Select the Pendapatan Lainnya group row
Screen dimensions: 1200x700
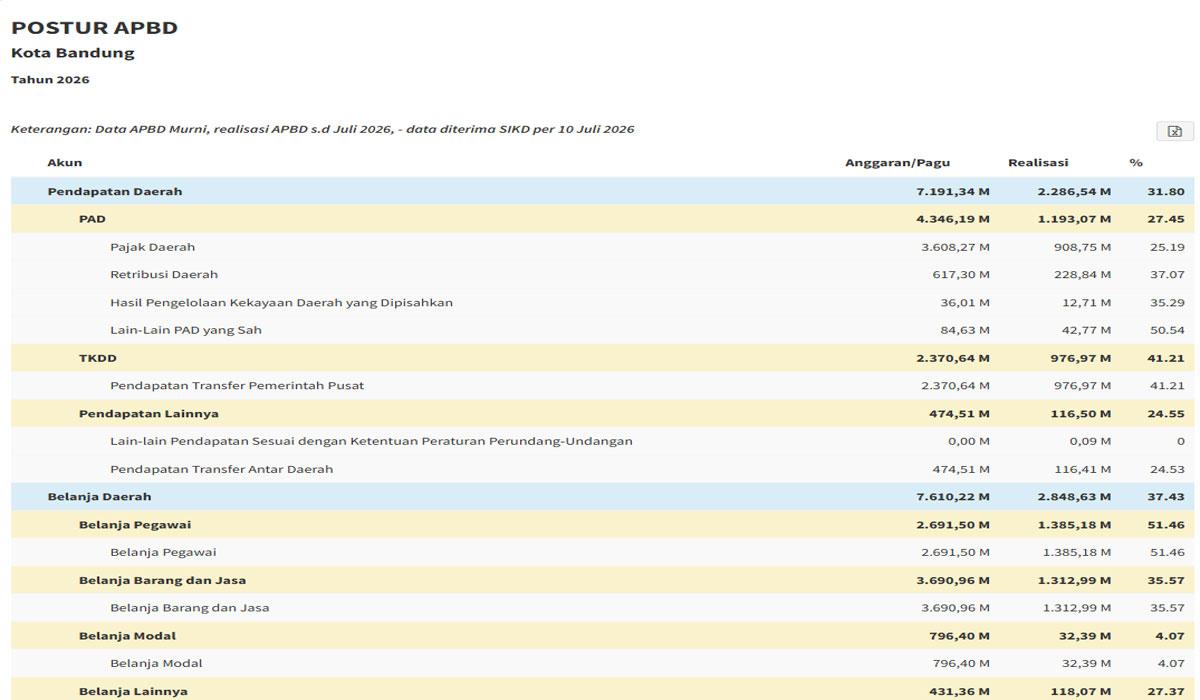click(x=603, y=413)
